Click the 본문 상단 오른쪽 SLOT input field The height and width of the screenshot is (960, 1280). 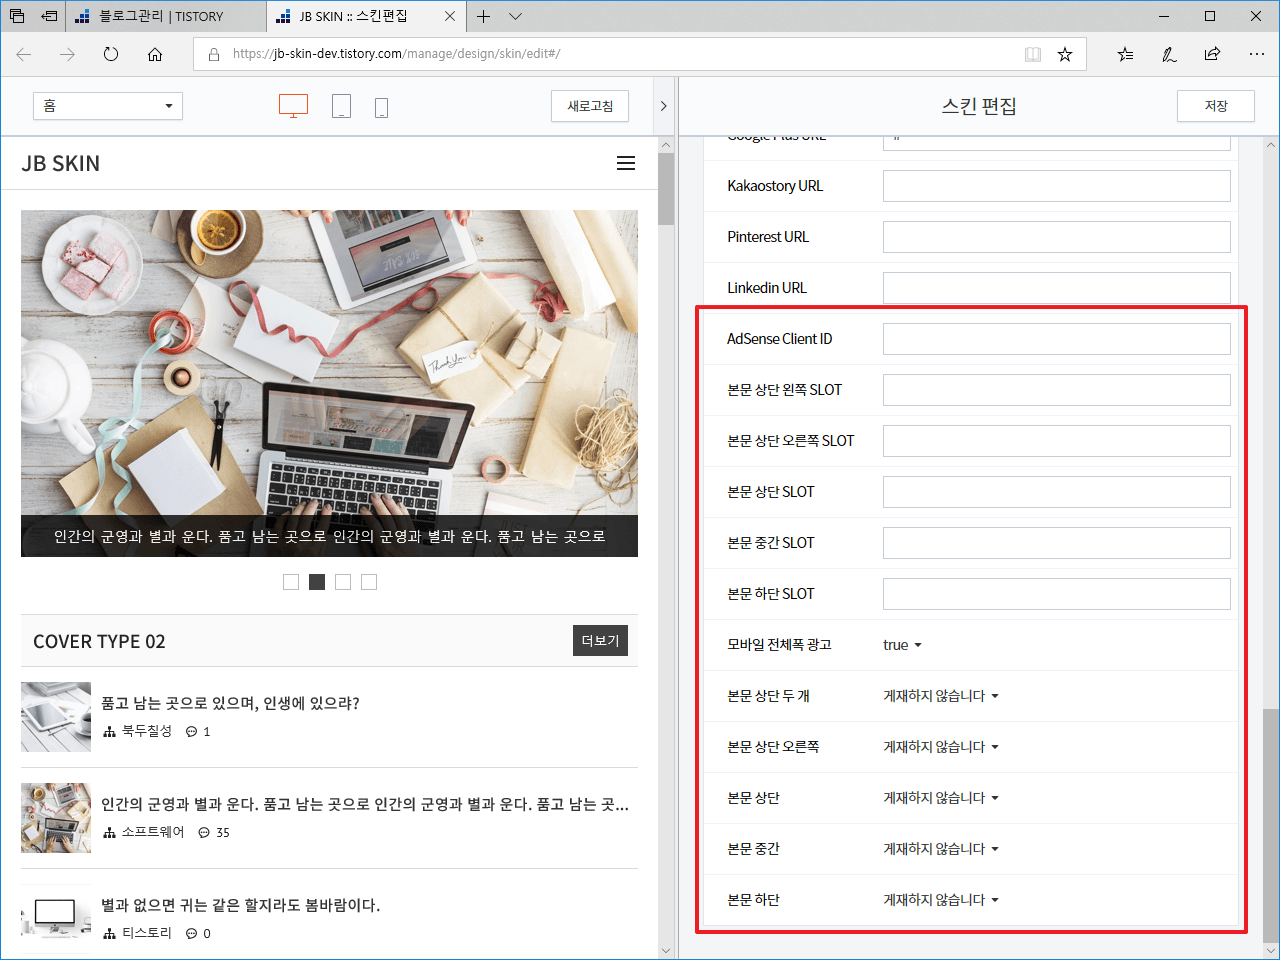1057,441
